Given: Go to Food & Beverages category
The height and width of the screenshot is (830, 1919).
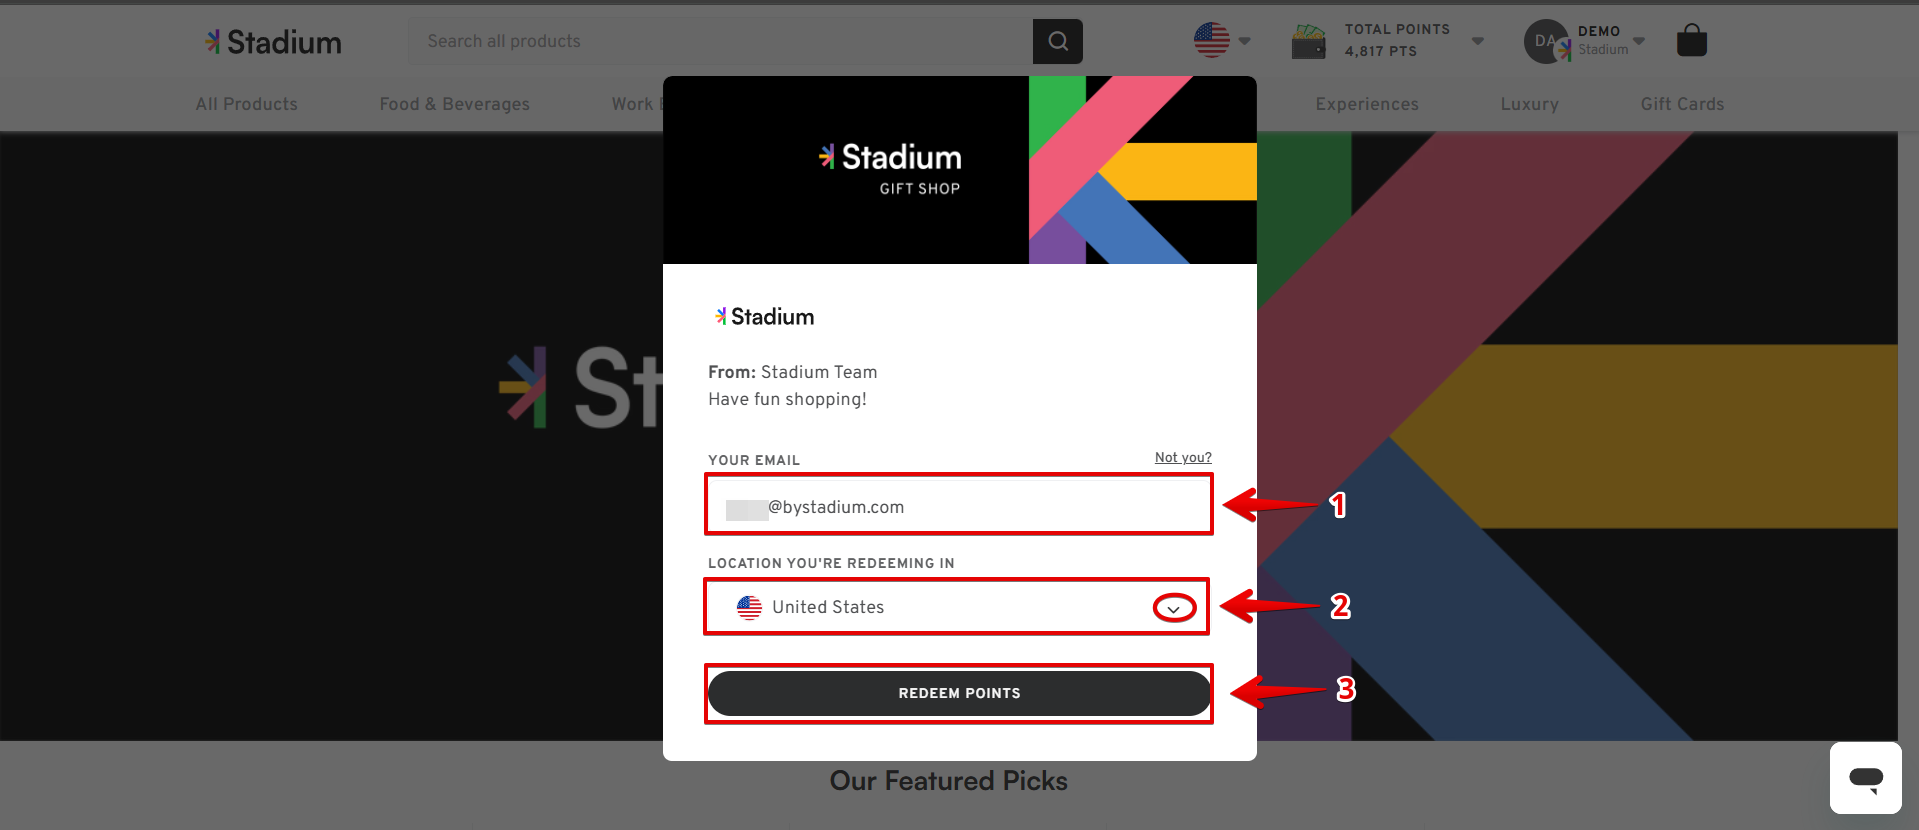Looking at the screenshot, I should [454, 104].
